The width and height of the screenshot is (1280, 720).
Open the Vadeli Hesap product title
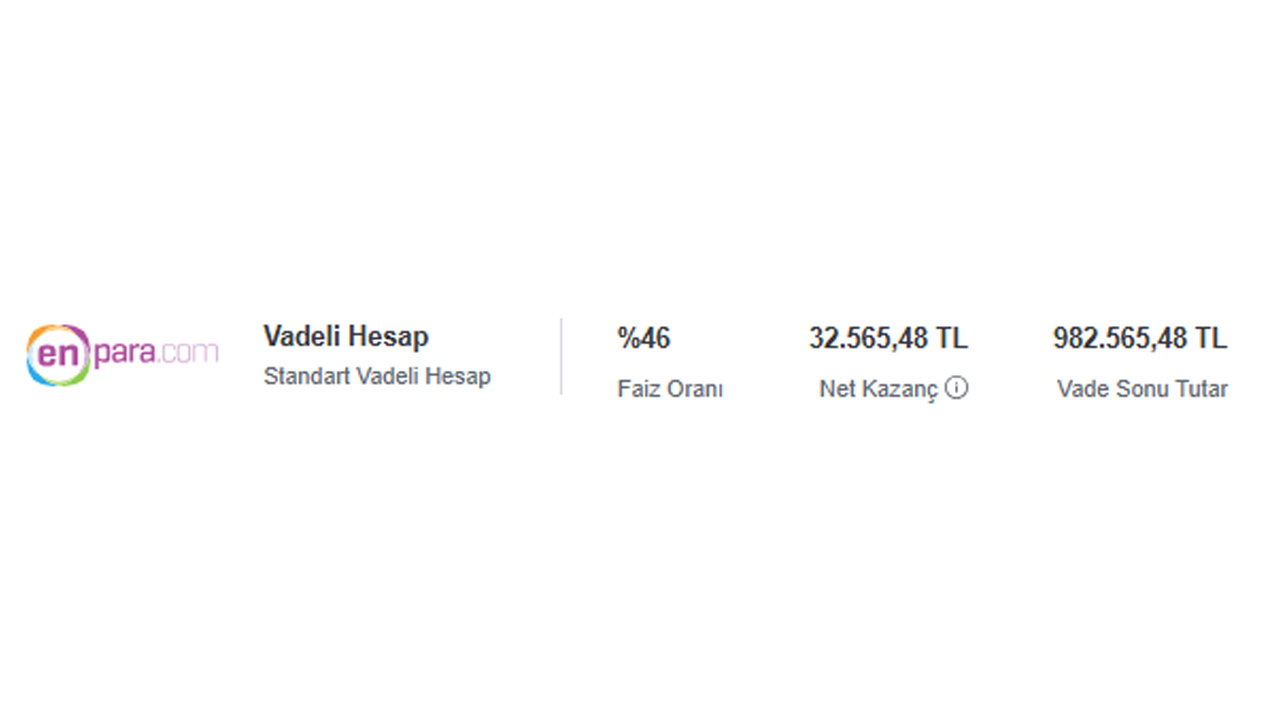pyautogui.click(x=346, y=336)
